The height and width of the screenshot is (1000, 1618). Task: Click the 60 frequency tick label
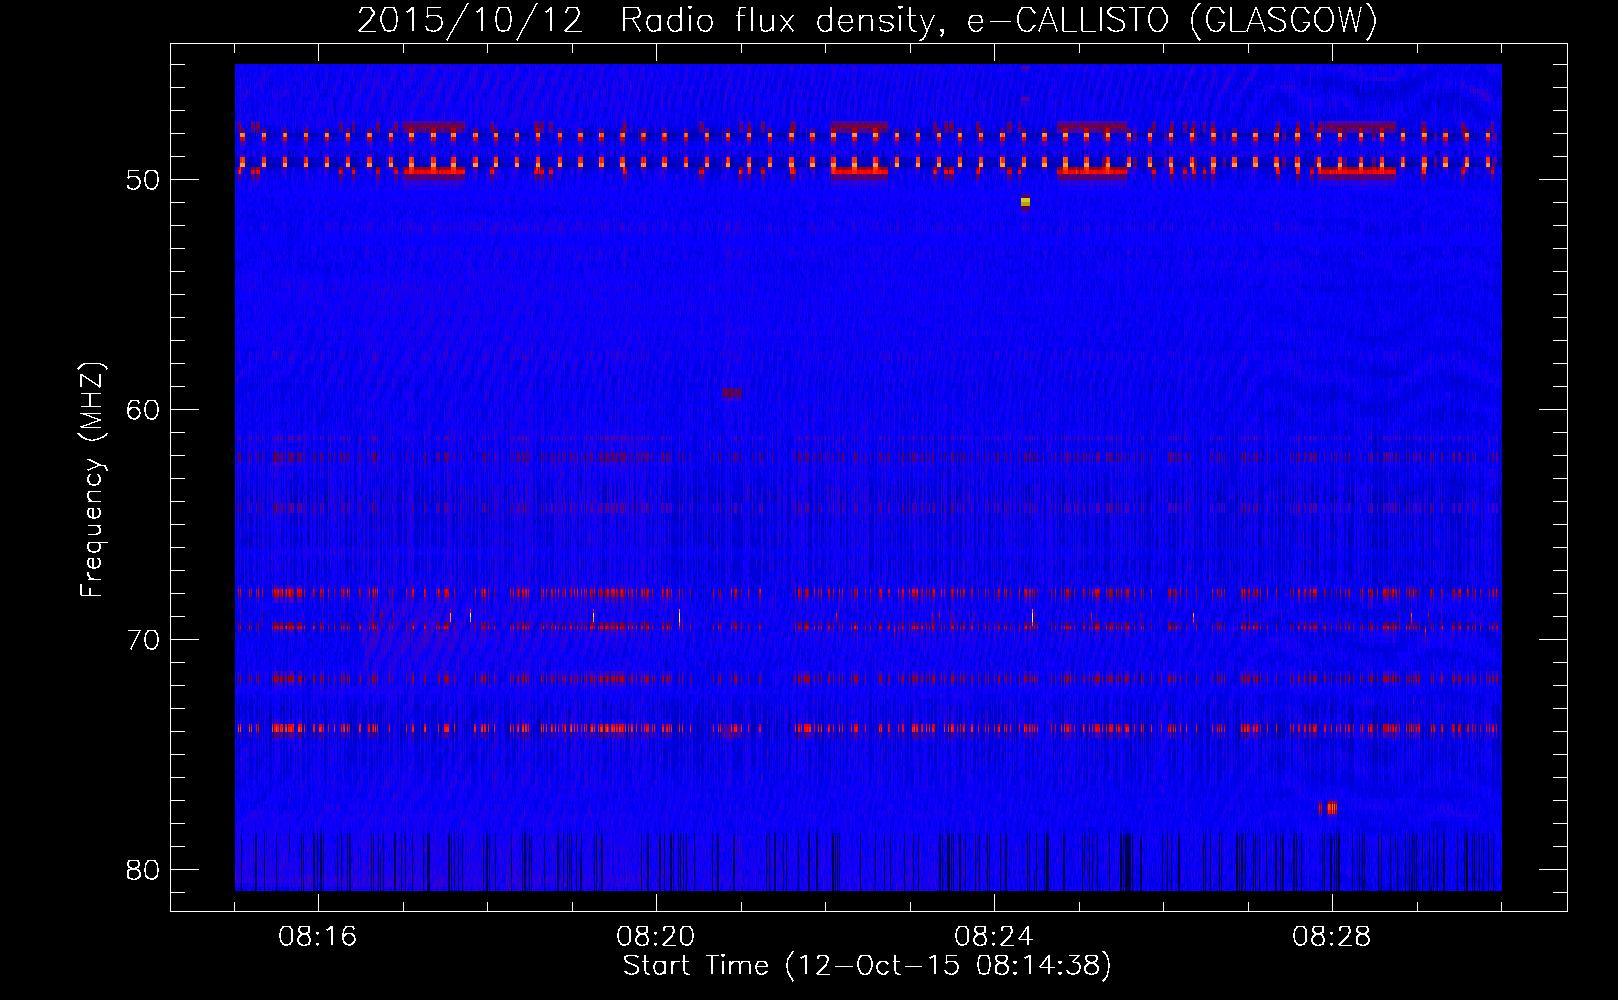point(143,410)
